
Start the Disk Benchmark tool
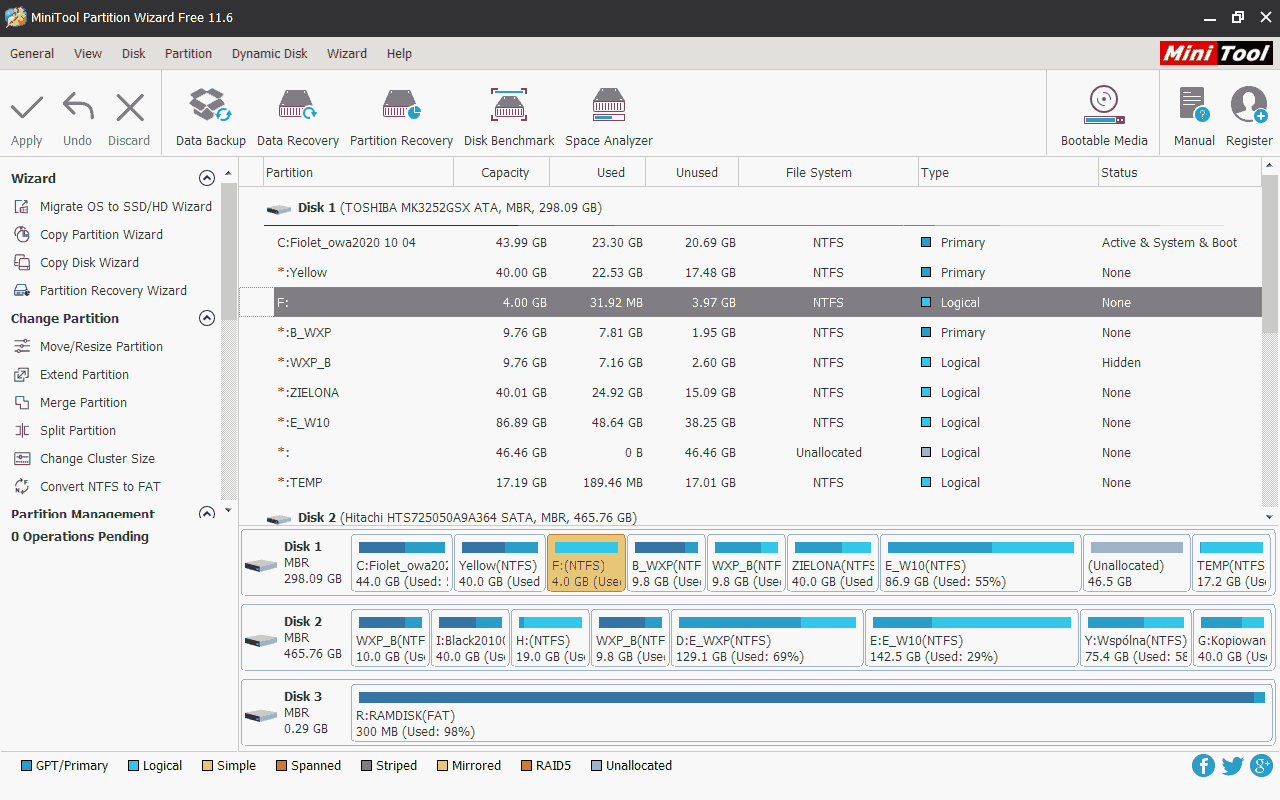(508, 116)
